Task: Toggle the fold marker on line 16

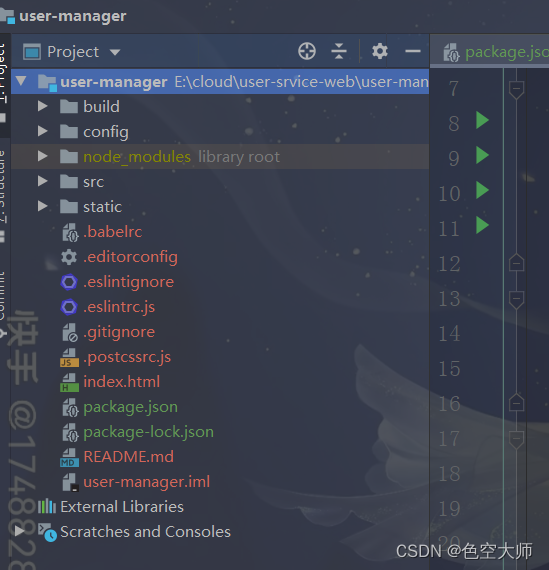Action: click(x=516, y=402)
